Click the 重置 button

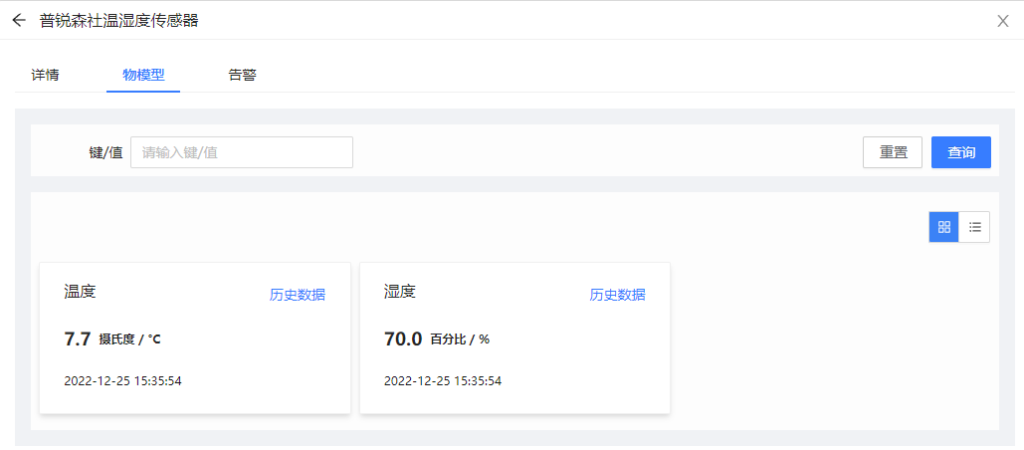pyautogui.click(x=893, y=152)
